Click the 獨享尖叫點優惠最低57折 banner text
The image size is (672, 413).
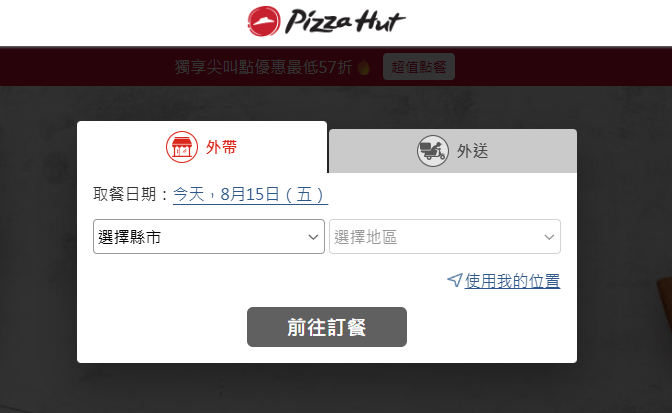tap(264, 67)
